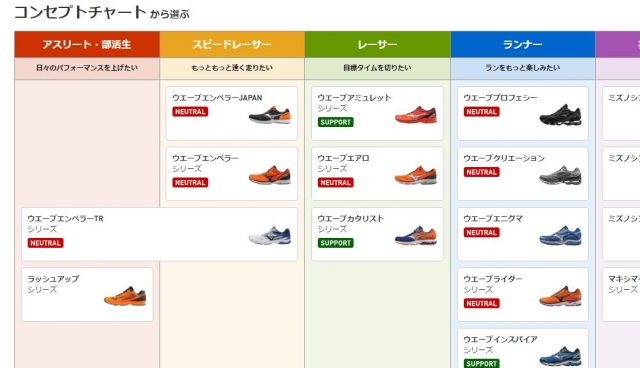Select the purple partially visible category header

[618, 44]
